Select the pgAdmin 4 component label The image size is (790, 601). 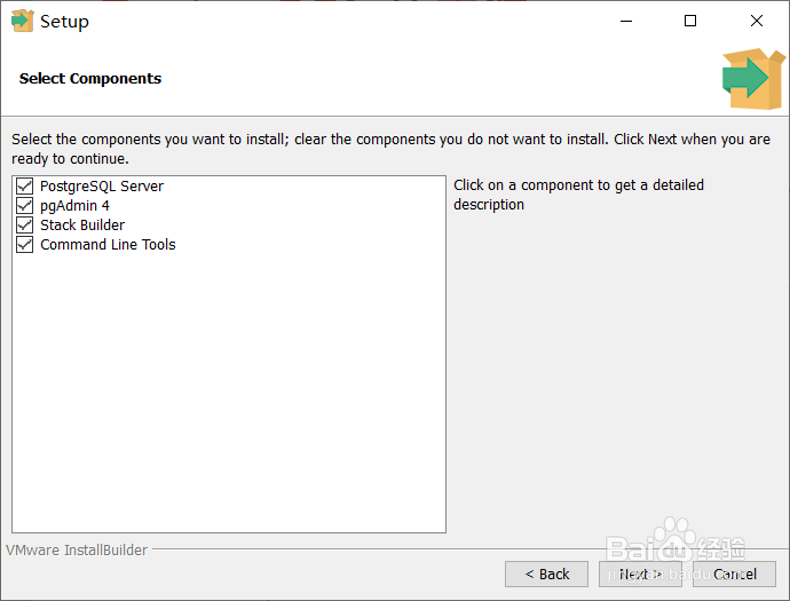(75, 205)
